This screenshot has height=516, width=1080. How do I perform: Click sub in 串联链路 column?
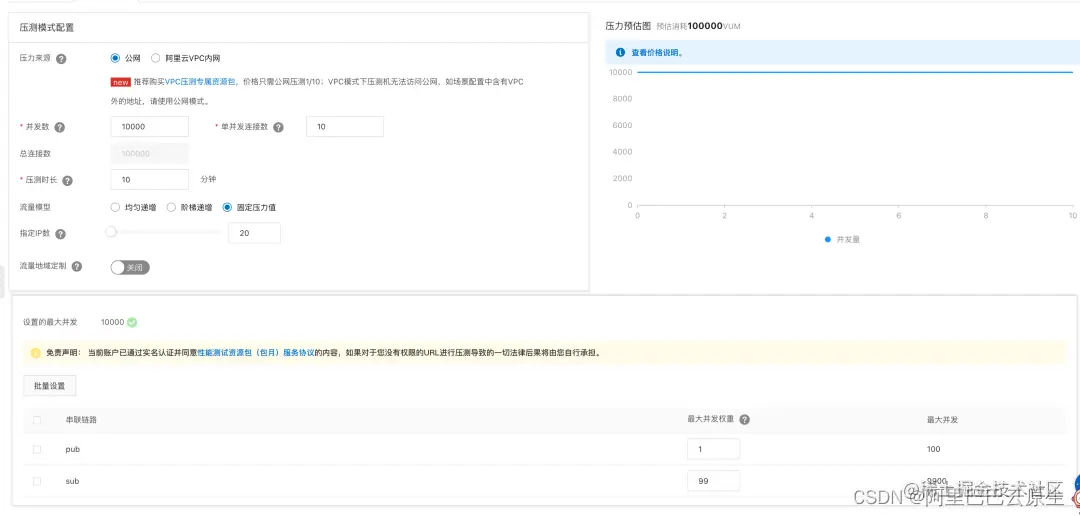[72, 482]
